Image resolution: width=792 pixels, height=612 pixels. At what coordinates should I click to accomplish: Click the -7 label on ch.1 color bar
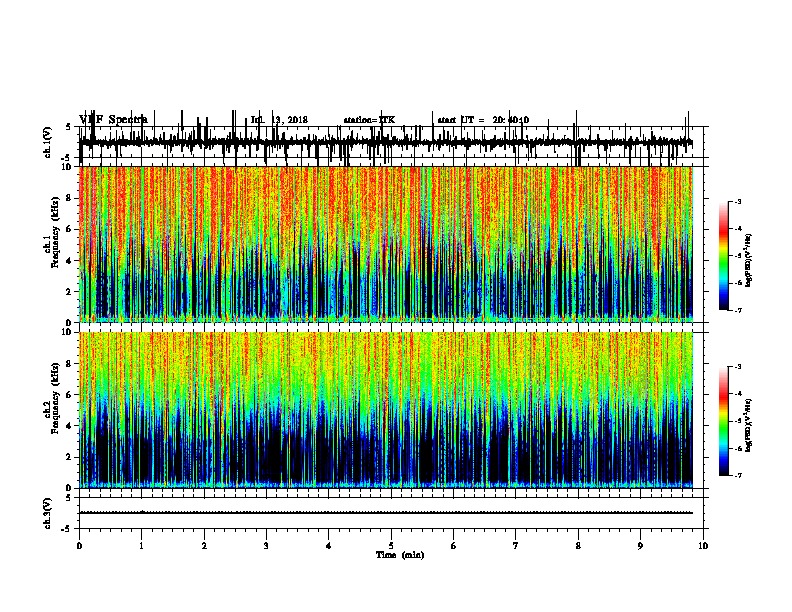[x=738, y=310]
